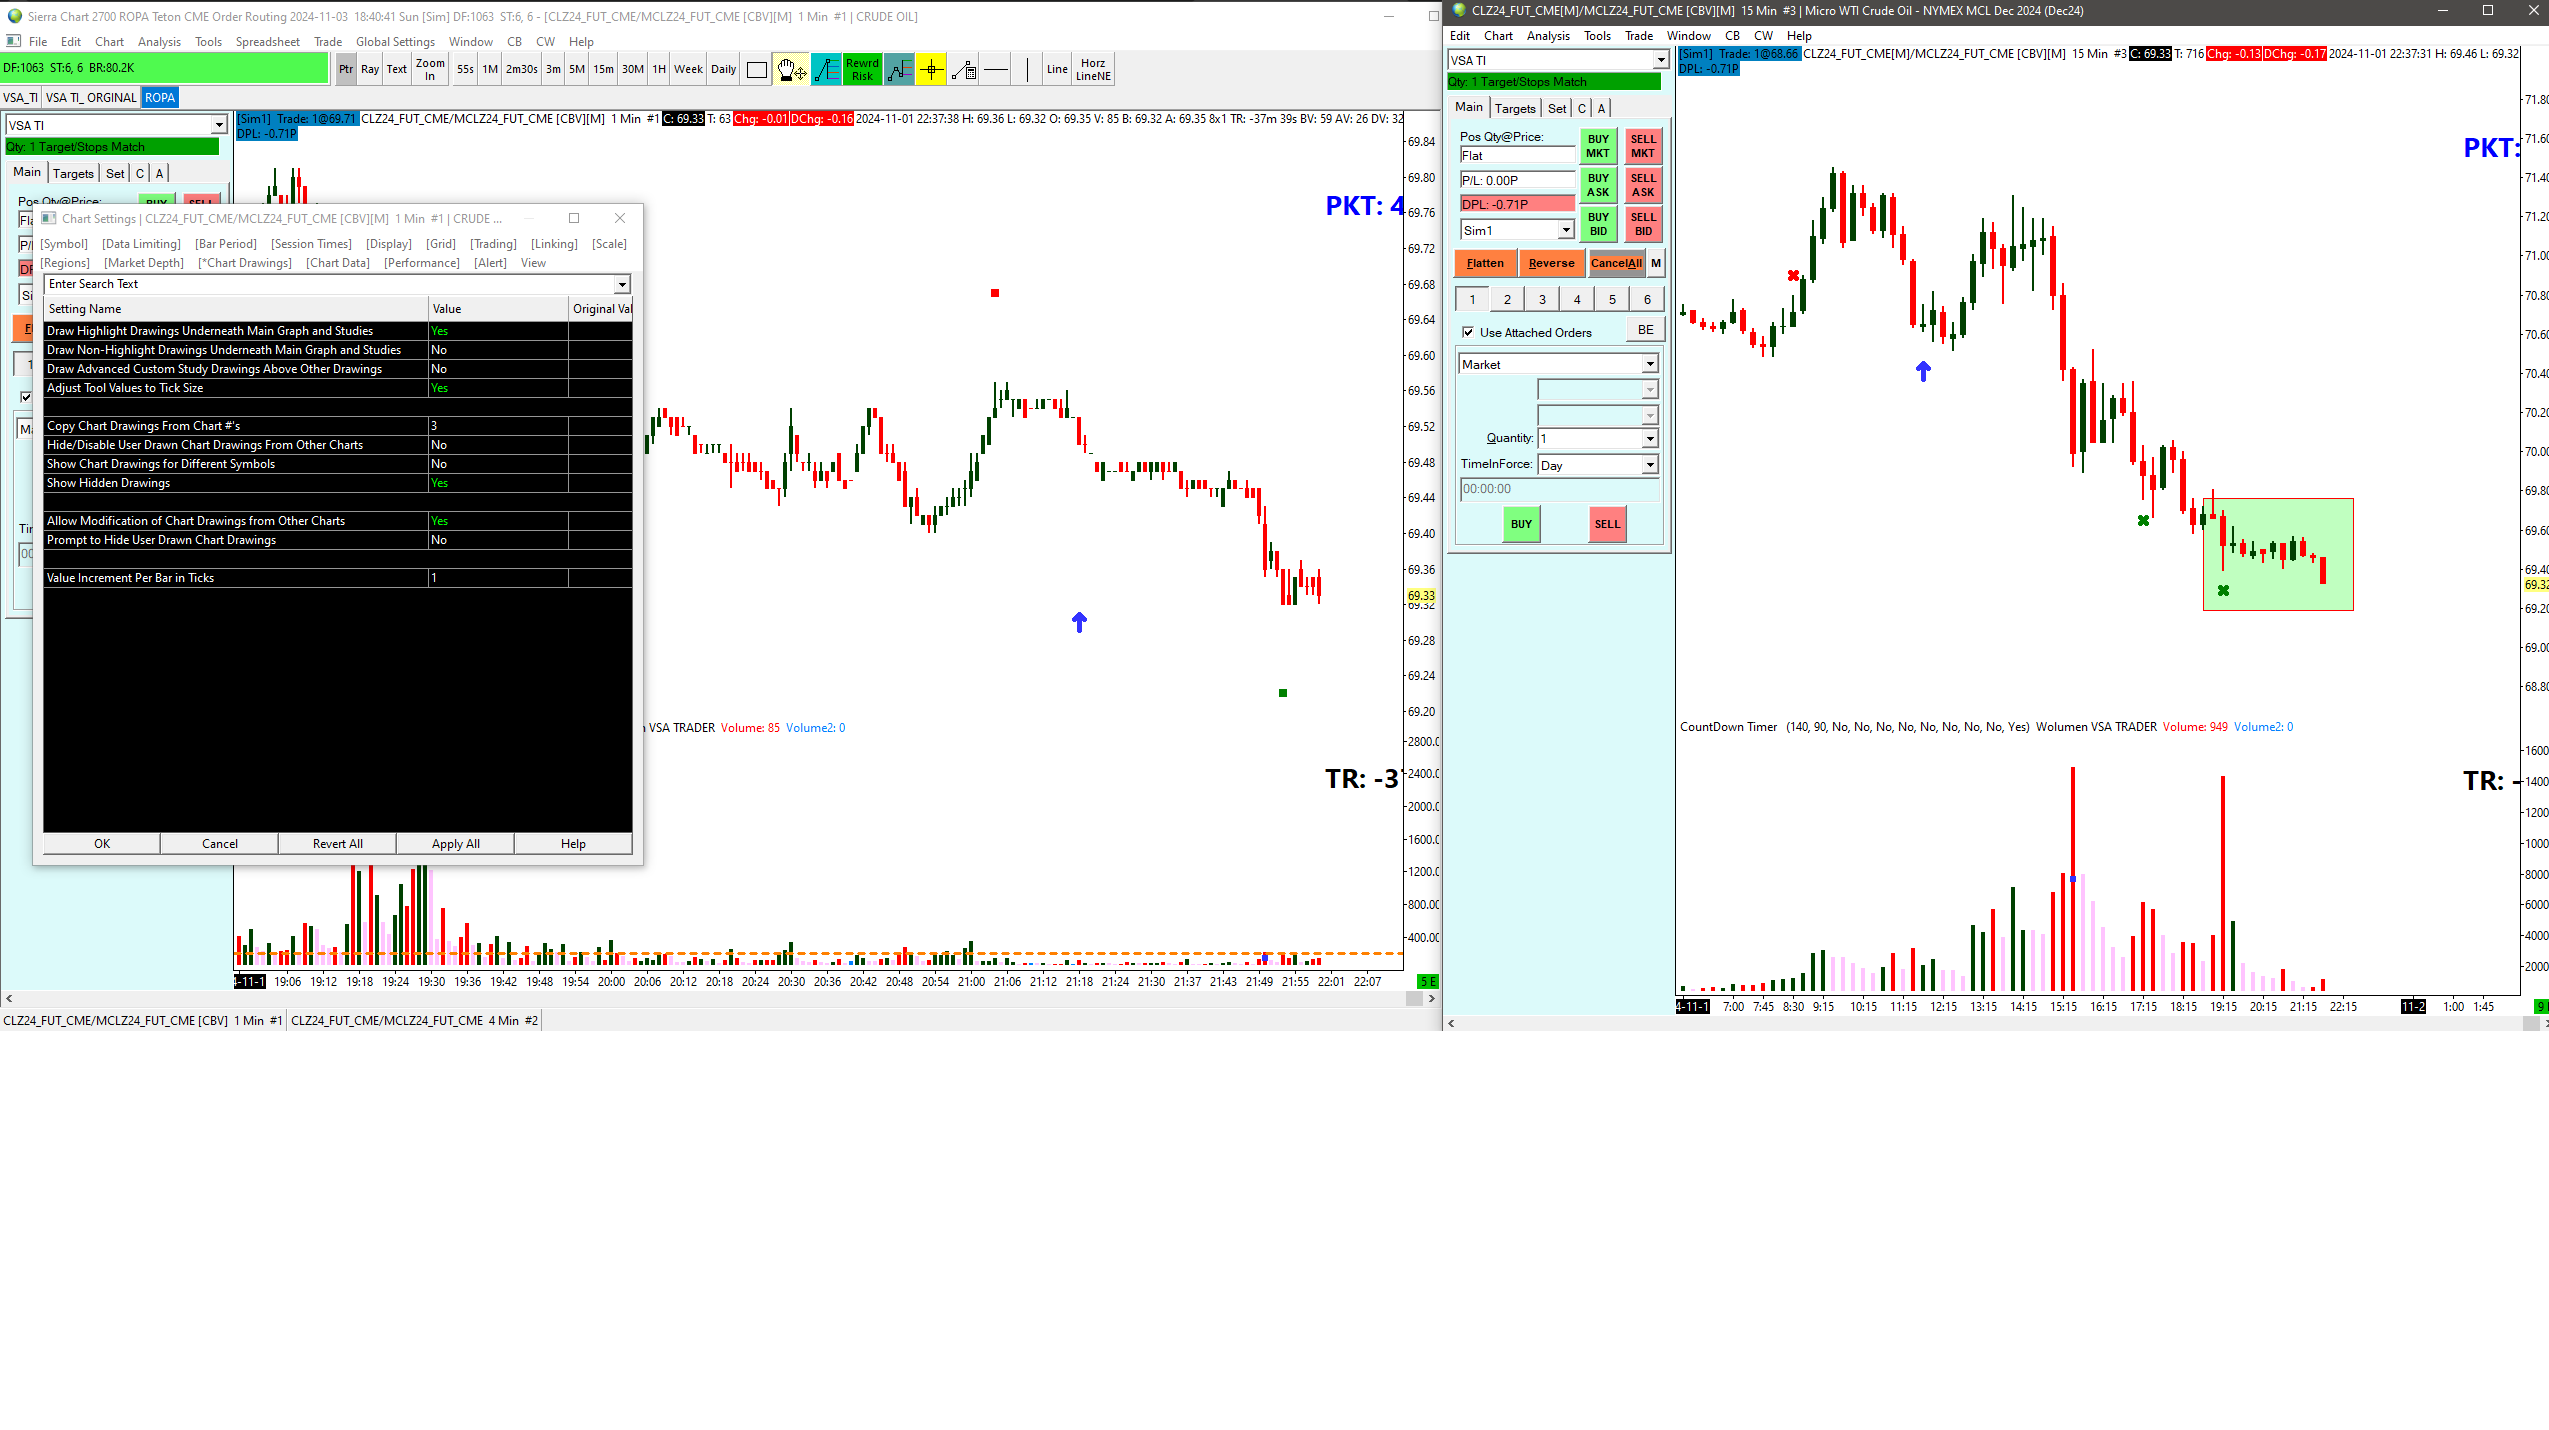This screenshot has width=2549, height=1430.
Task: Select the calculator line tool
Action: point(963,69)
